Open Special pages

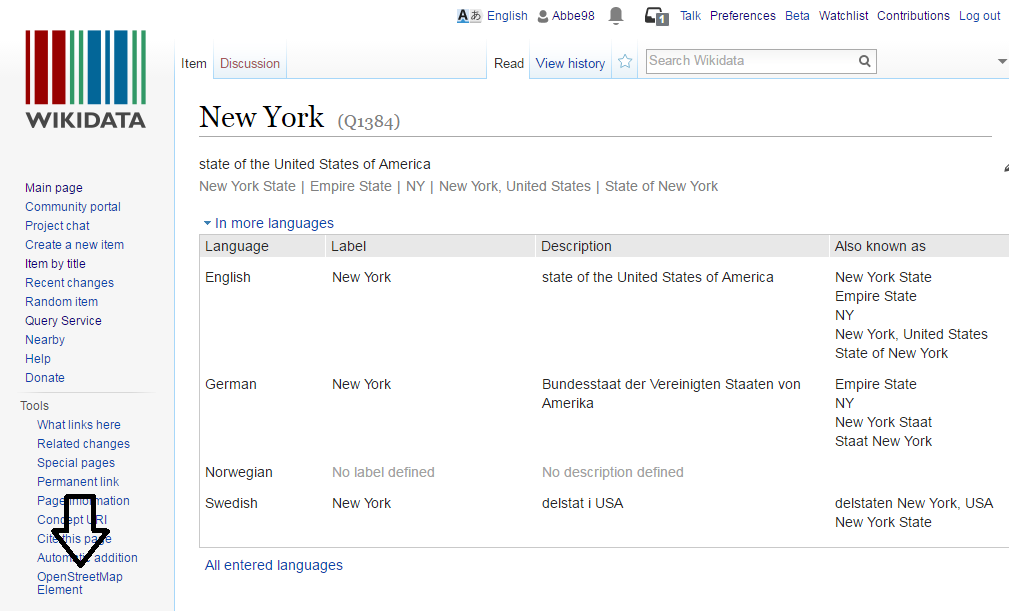(x=76, y=463)
